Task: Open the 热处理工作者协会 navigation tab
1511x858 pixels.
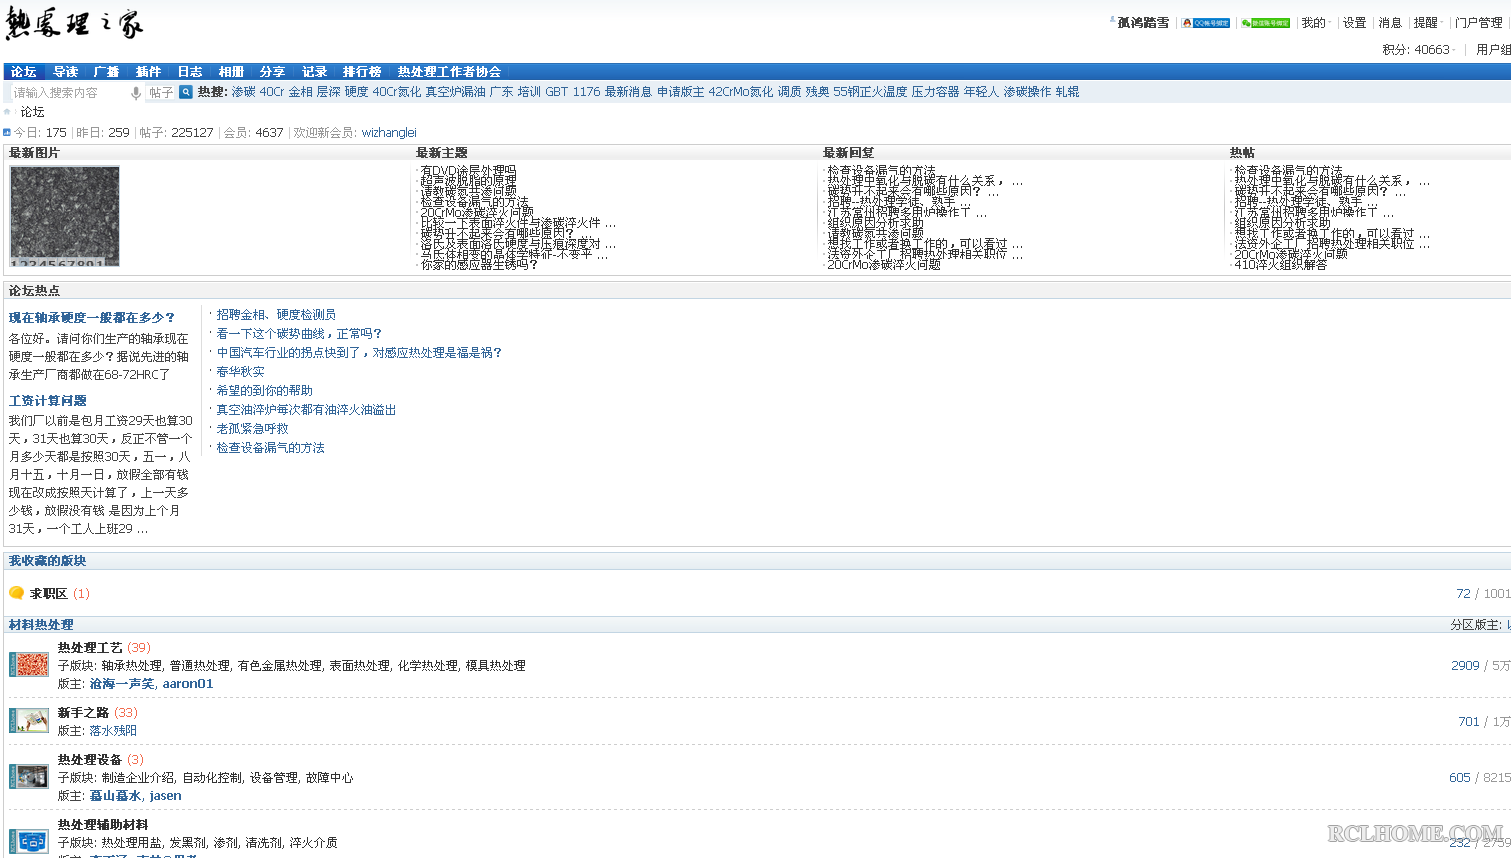Action: tap(449, 72)
